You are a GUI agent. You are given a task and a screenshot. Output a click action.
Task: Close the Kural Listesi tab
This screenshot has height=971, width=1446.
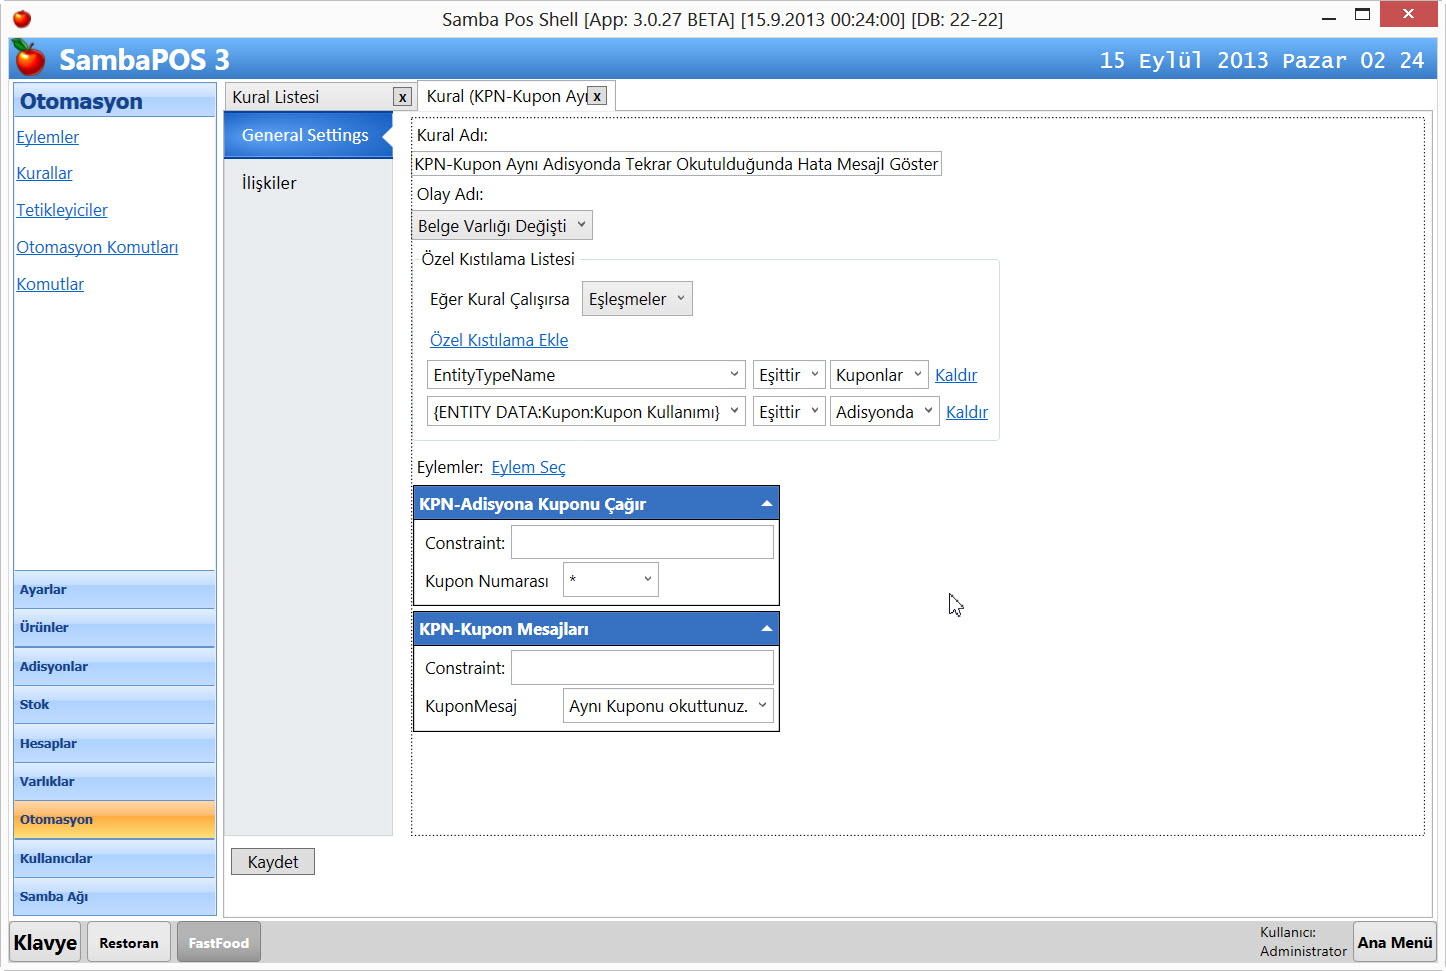(402, 97)
